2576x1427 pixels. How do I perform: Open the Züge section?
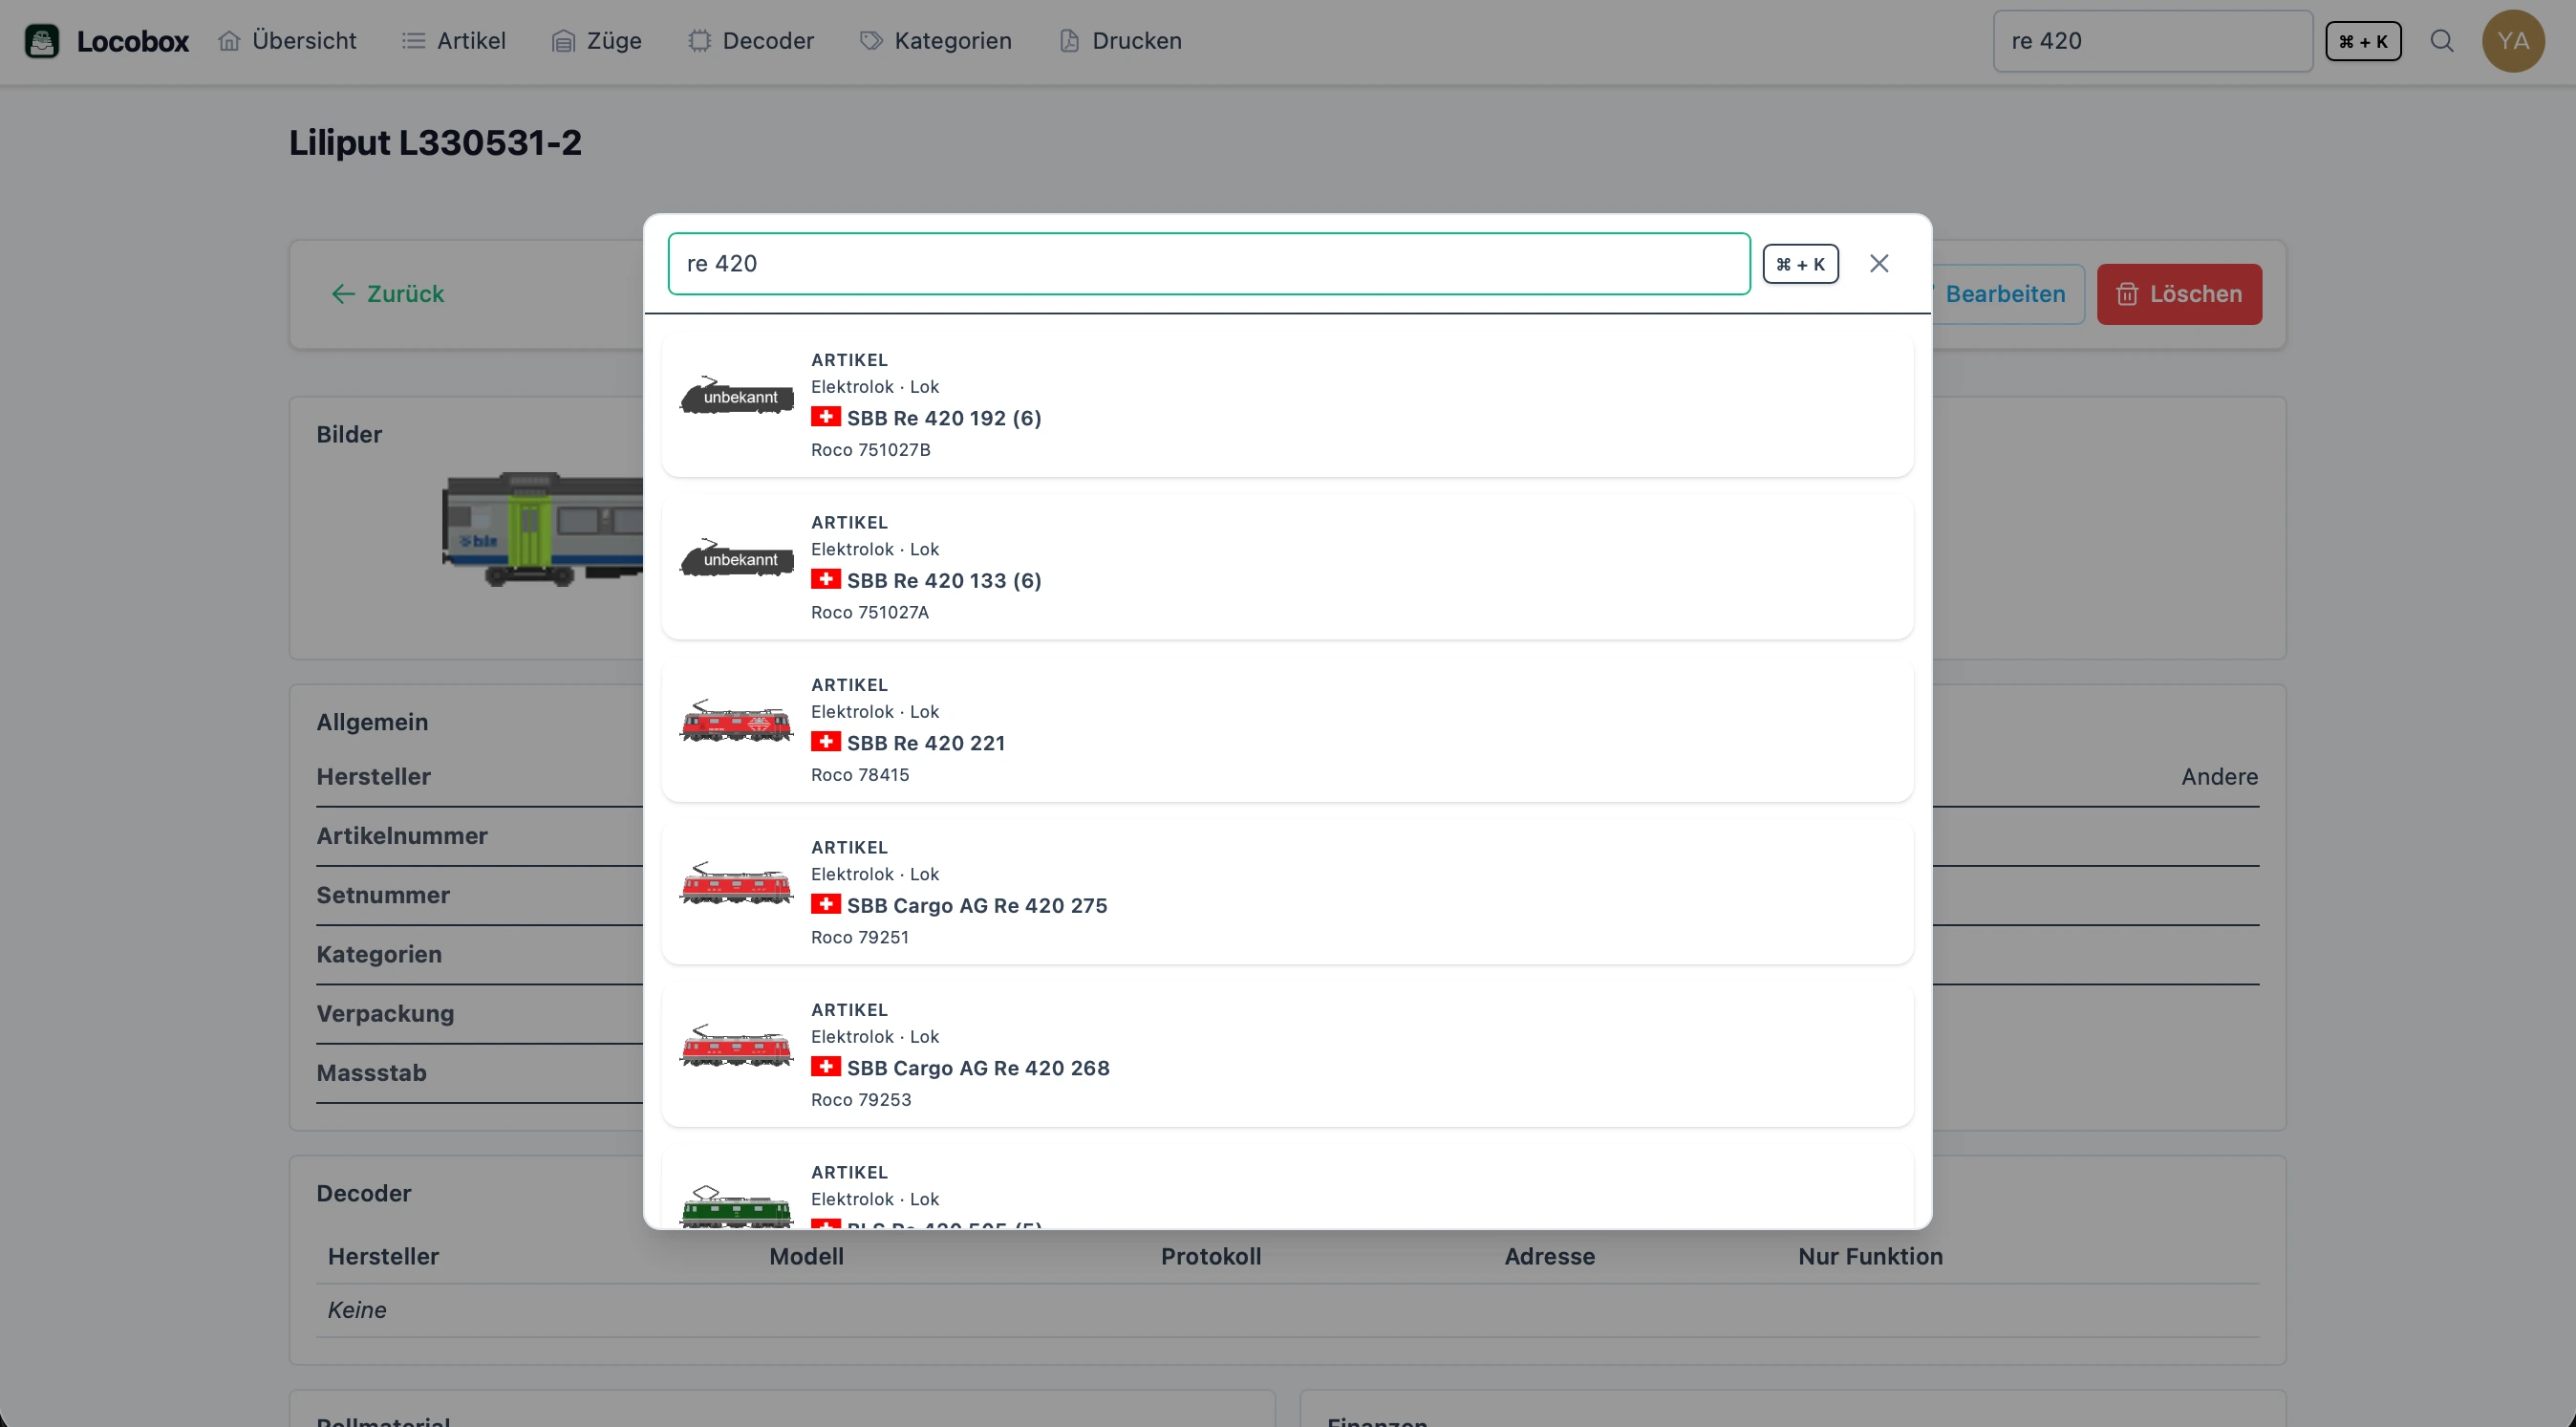597,41
